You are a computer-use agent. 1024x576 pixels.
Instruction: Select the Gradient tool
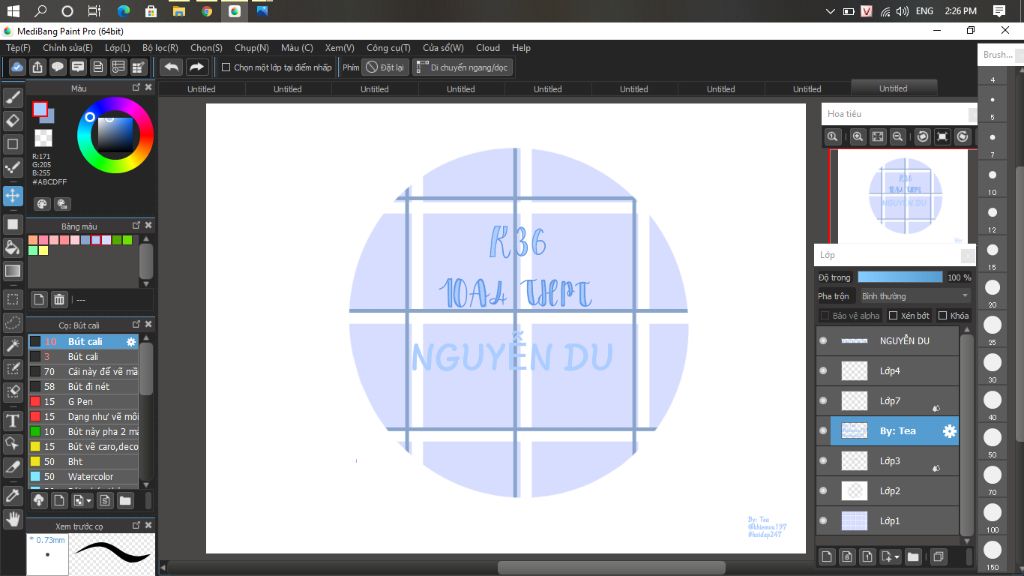12,270
